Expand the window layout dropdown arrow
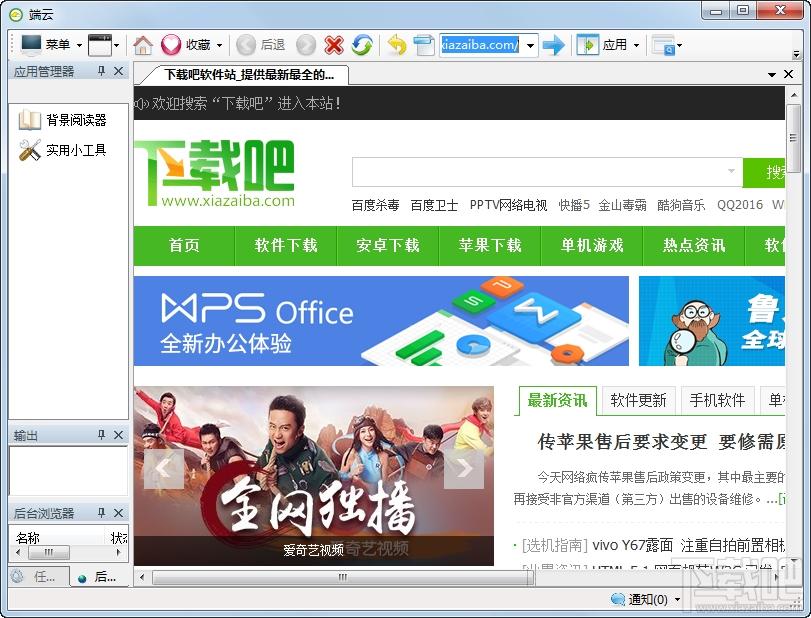 tap(117, 46)
